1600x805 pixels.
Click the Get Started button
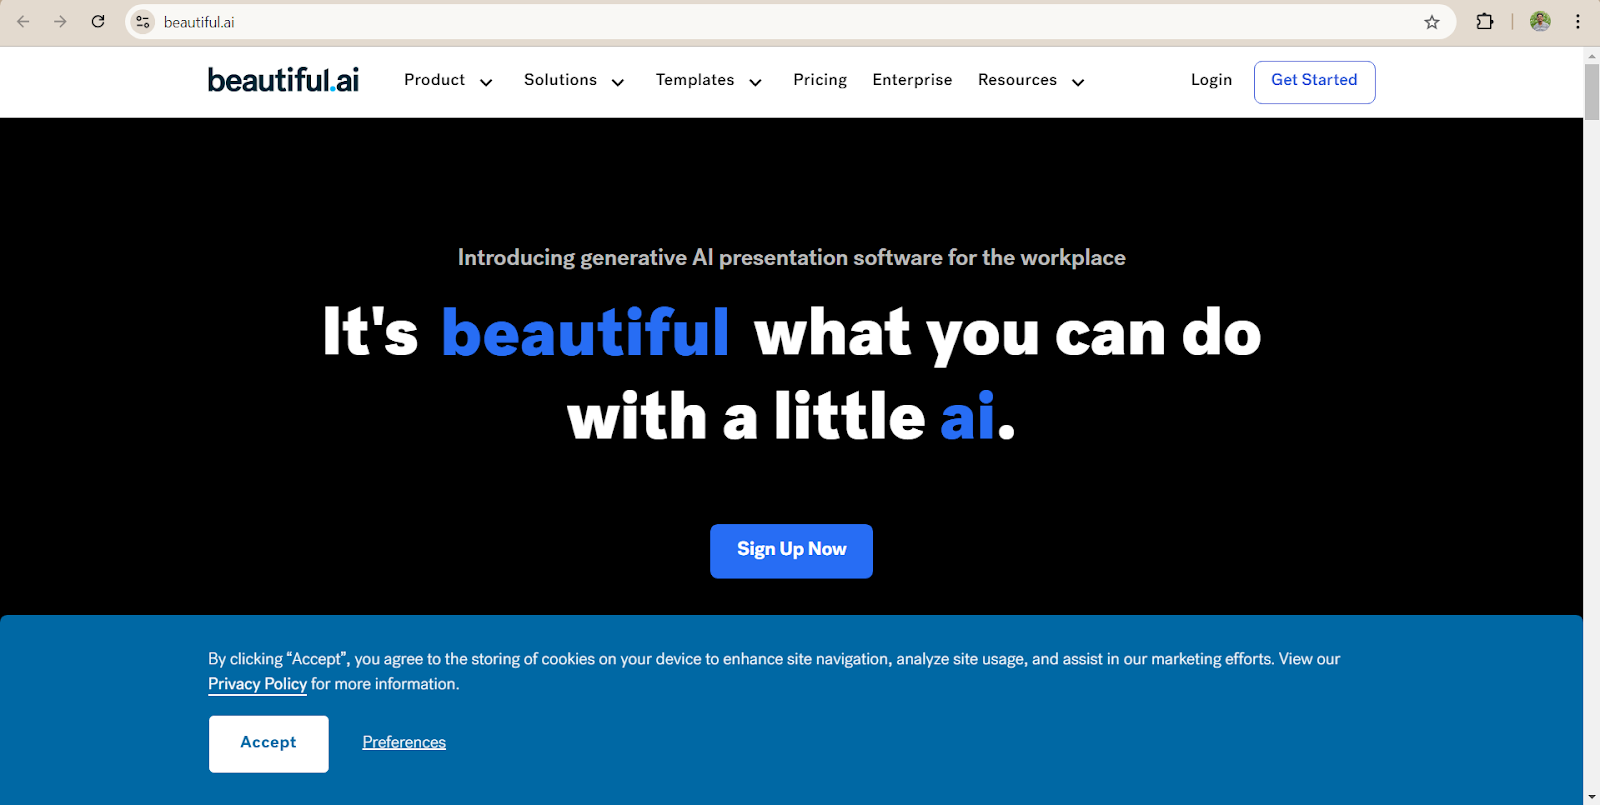[x=1314, y=82]
